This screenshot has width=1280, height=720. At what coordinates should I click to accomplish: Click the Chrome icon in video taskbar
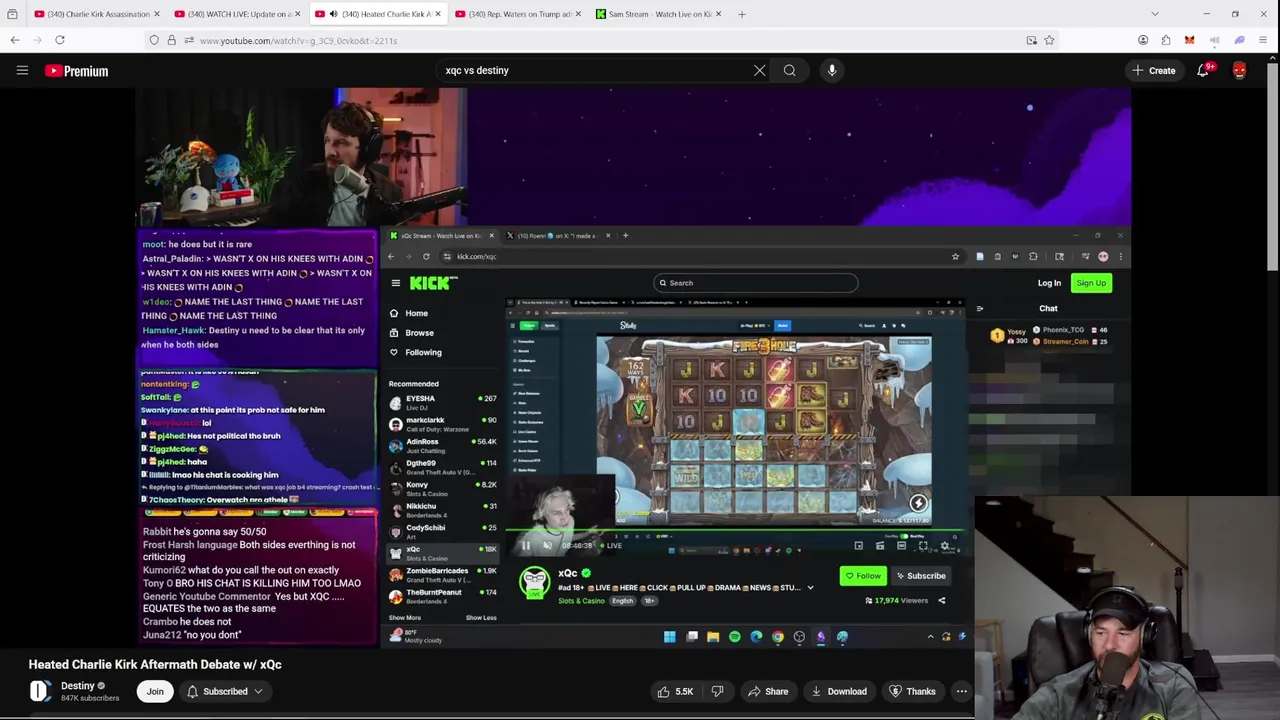[778, 637]
